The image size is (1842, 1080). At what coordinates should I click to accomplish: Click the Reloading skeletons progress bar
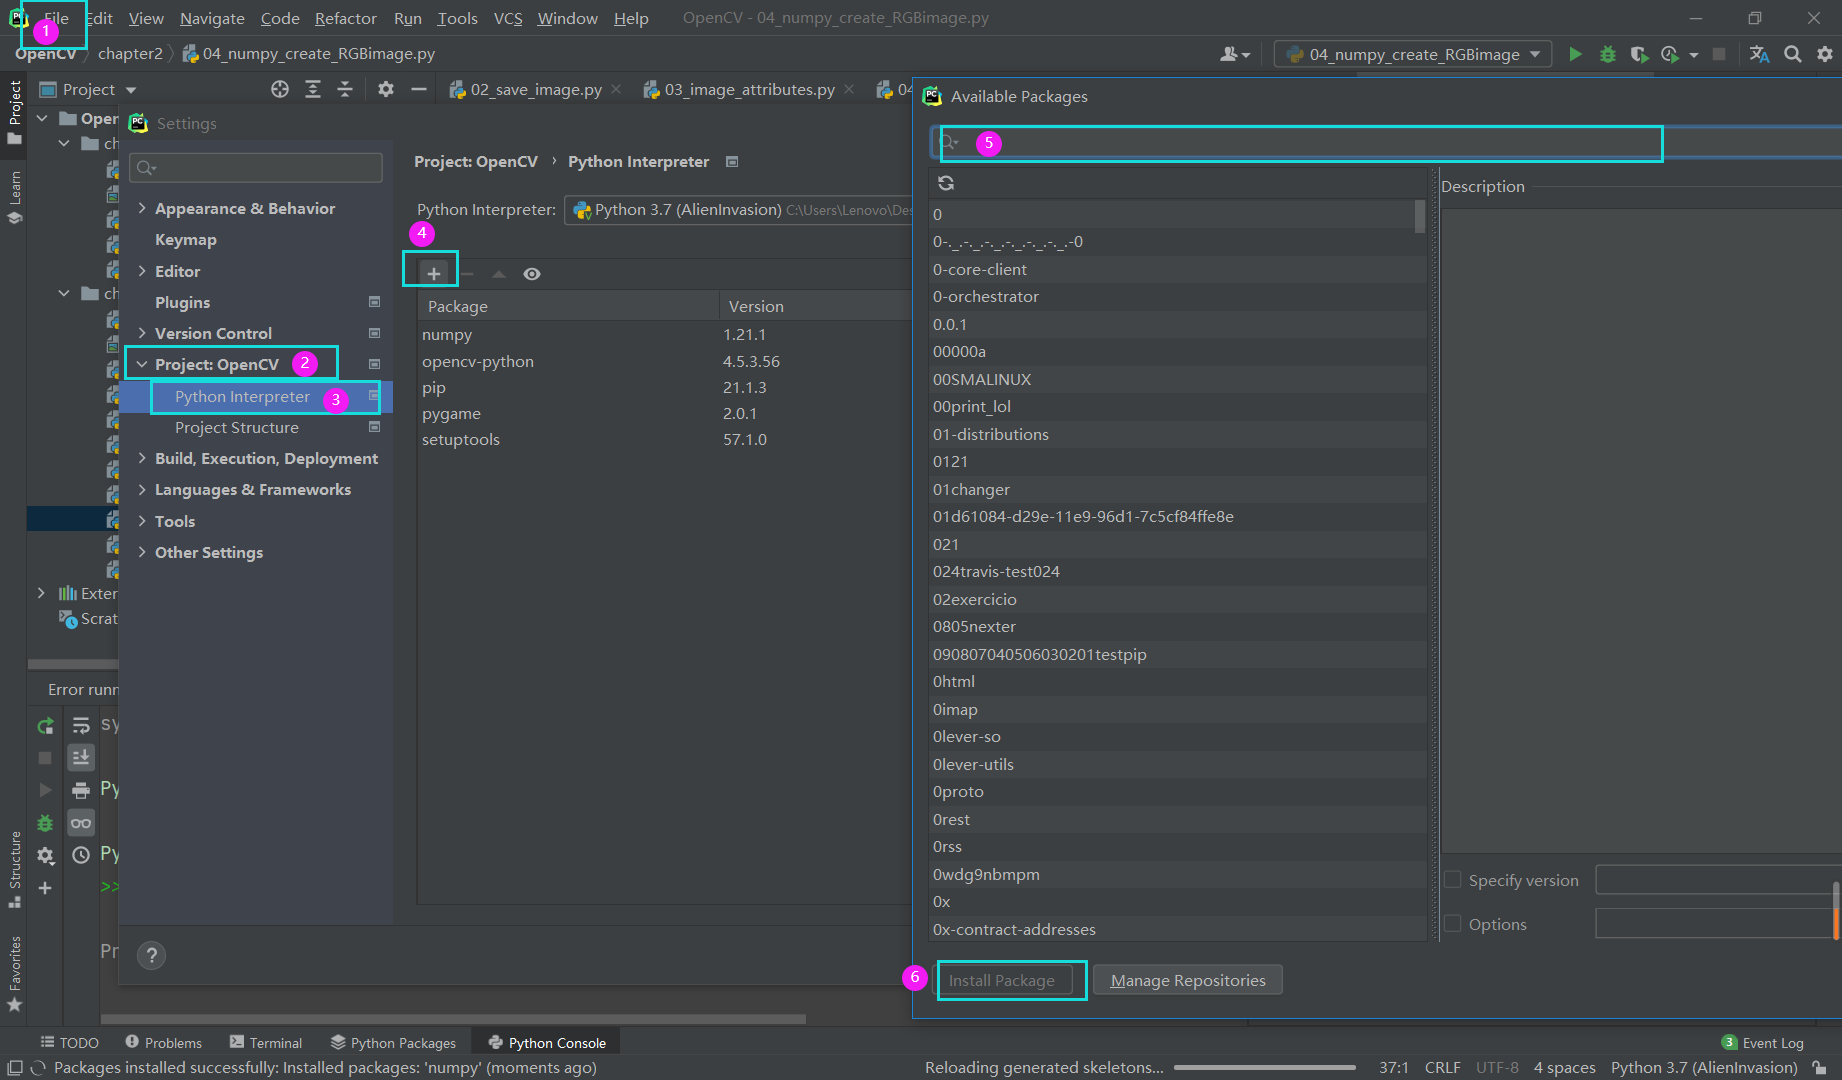coord(1264,1068)
